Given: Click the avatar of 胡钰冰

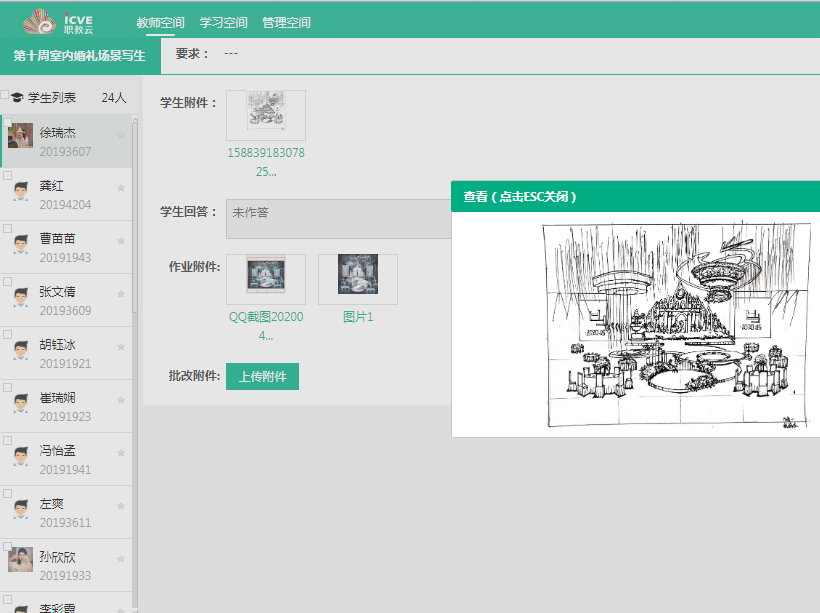Looking at the screenshot, I should point(21,351).
